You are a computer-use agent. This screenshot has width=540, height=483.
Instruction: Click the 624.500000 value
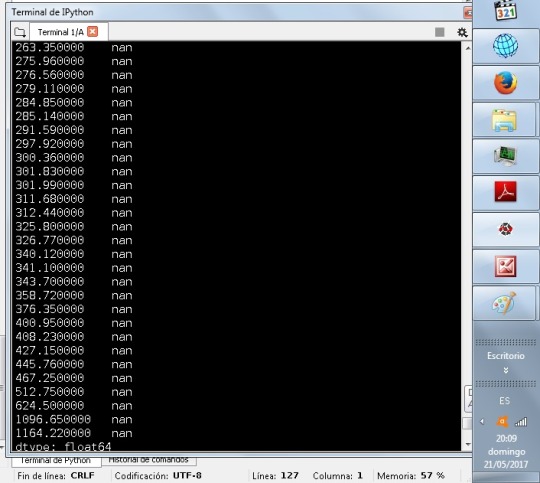click(x=50, y=405)
